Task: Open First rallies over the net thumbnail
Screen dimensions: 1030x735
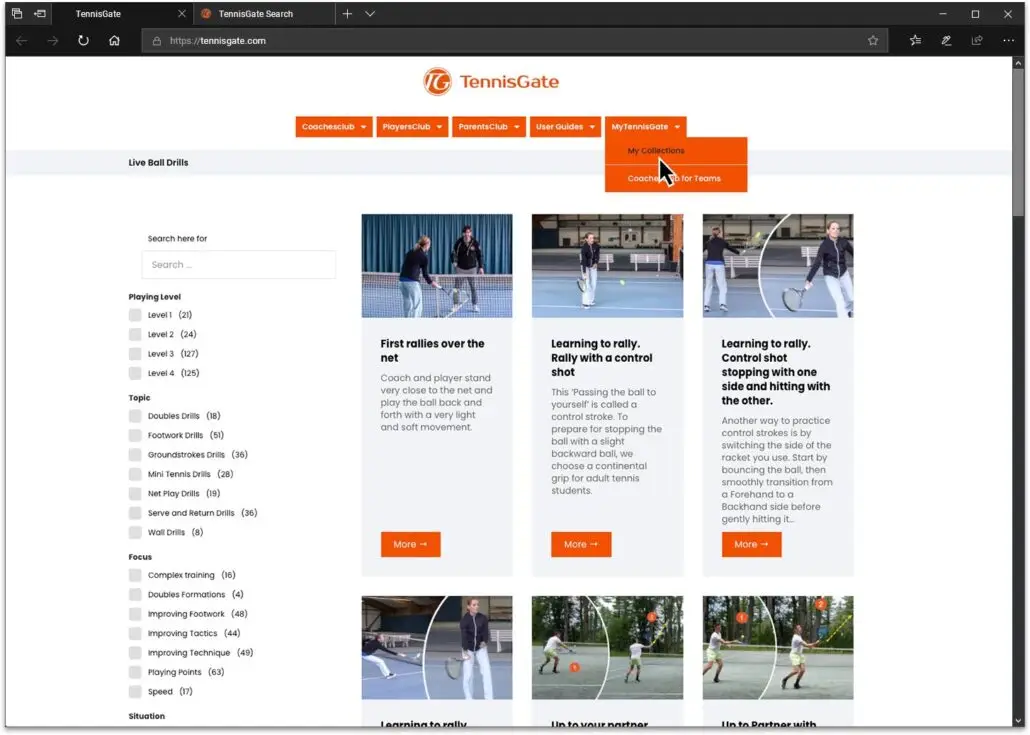Action: coord(437,266)
